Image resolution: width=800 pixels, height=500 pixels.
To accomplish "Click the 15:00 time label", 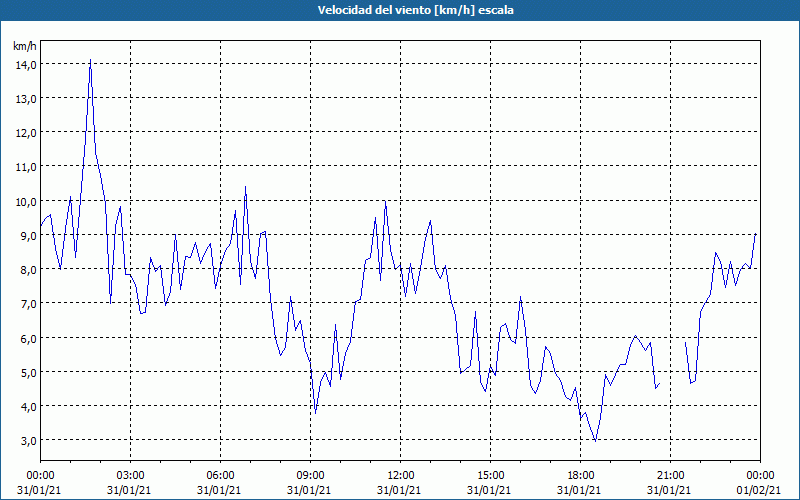I will tap(491, 476).
